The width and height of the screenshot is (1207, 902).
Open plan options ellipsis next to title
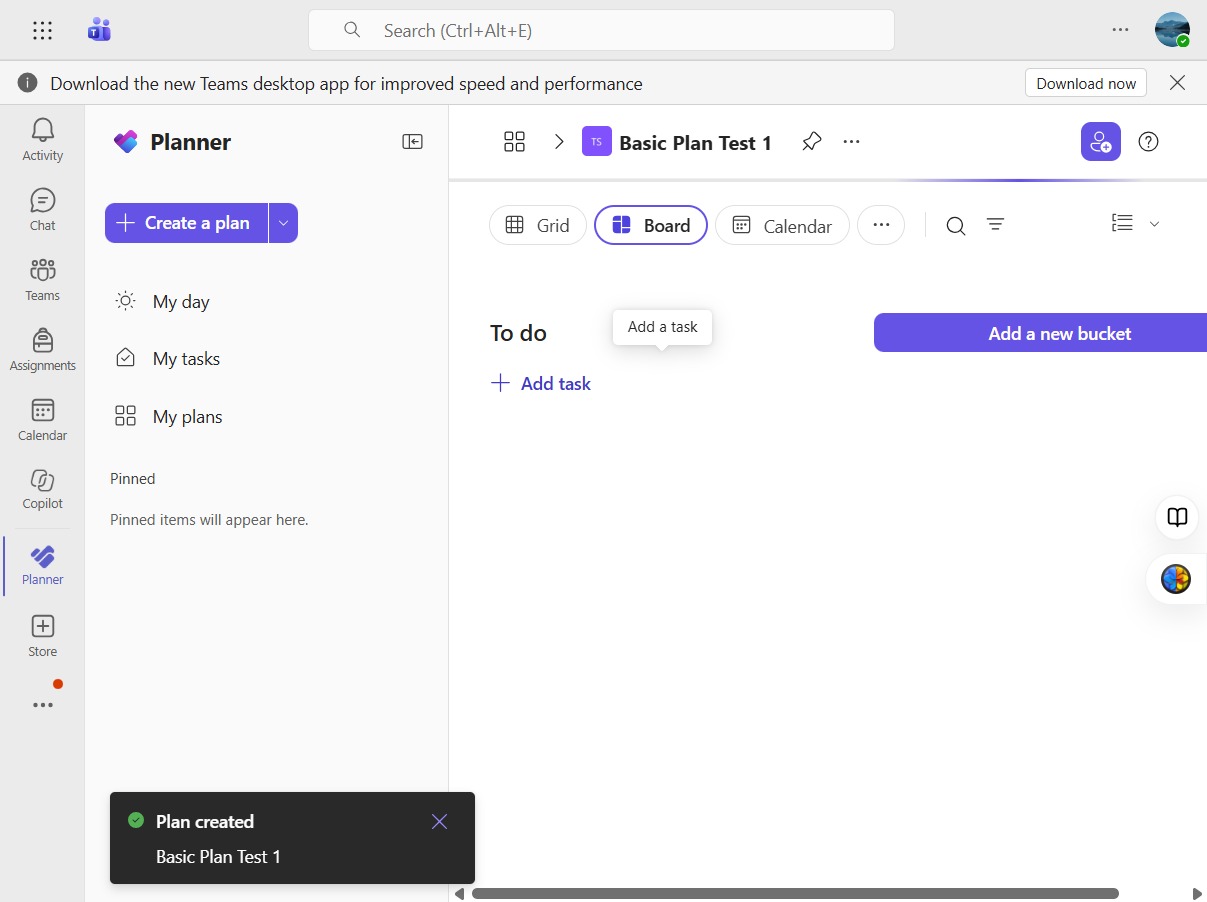pos(851,142)
